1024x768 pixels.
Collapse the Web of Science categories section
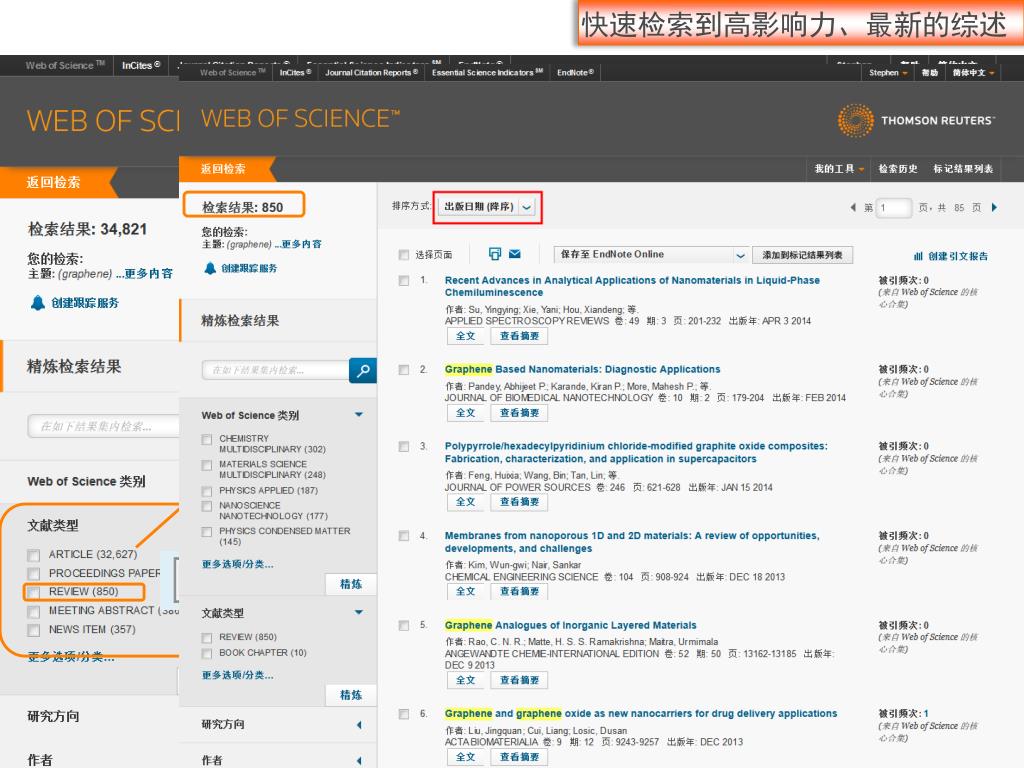(359, 415)
